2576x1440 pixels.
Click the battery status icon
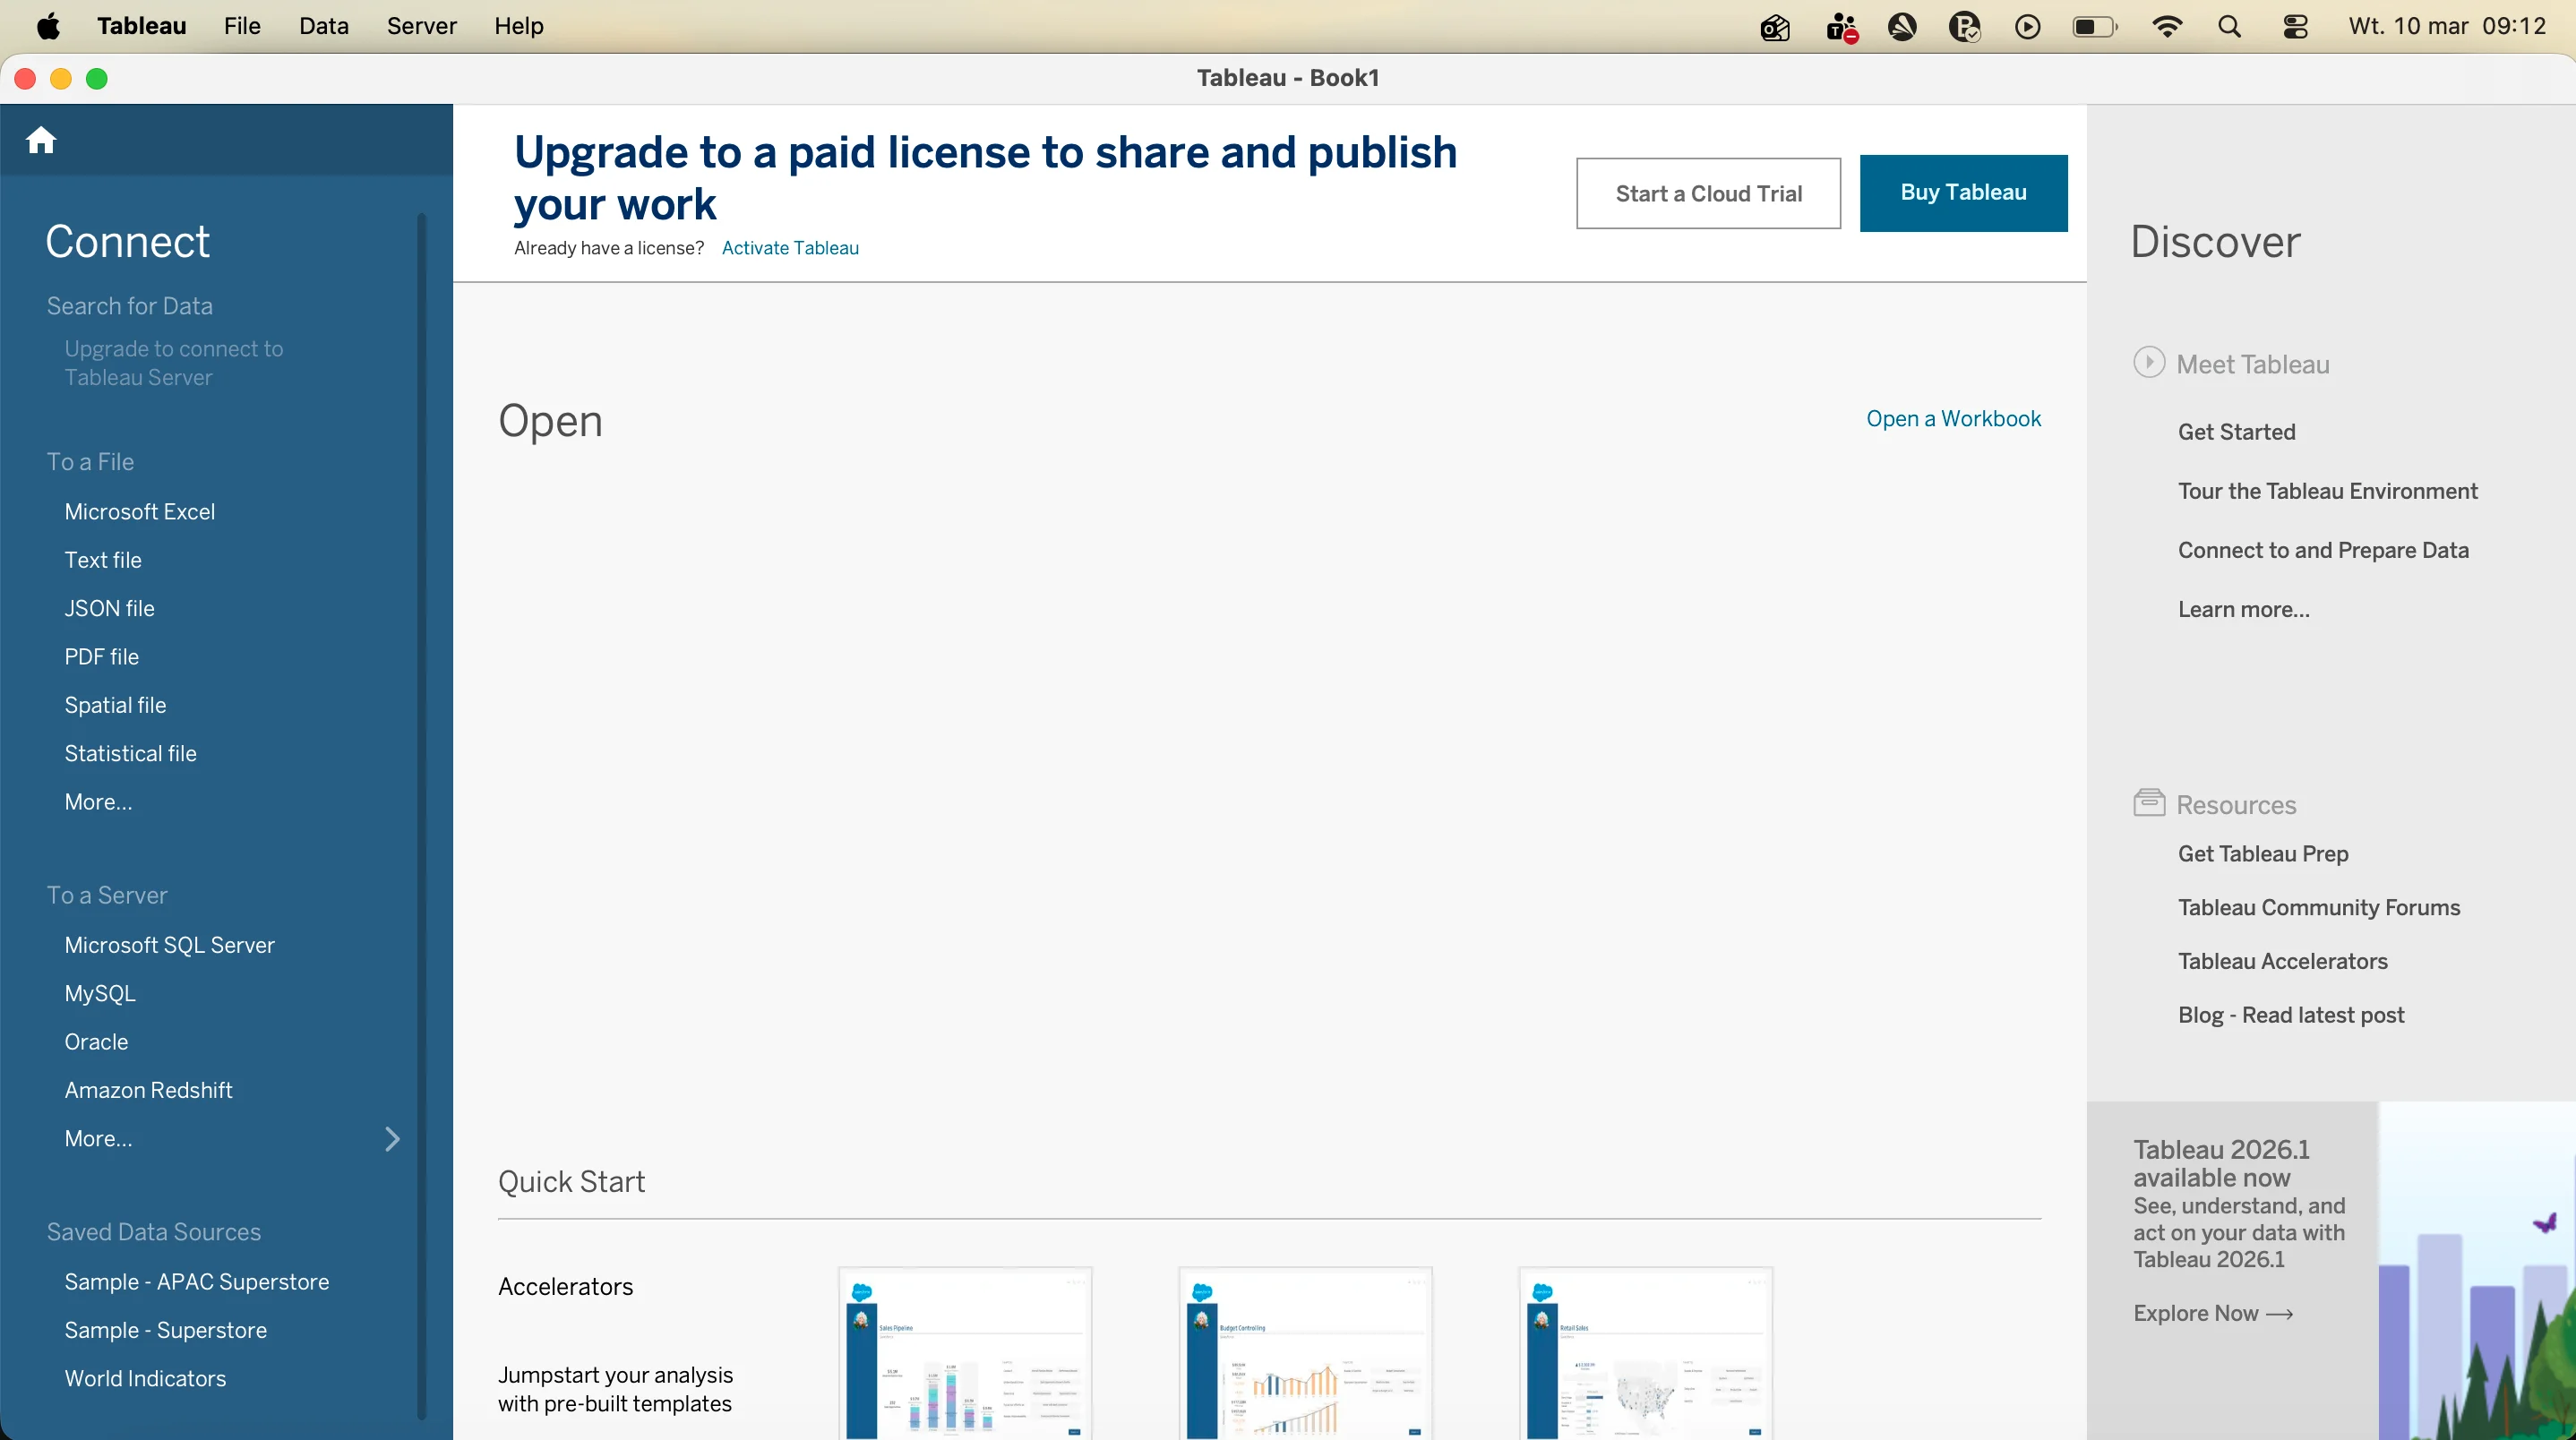pos(2094,27)
